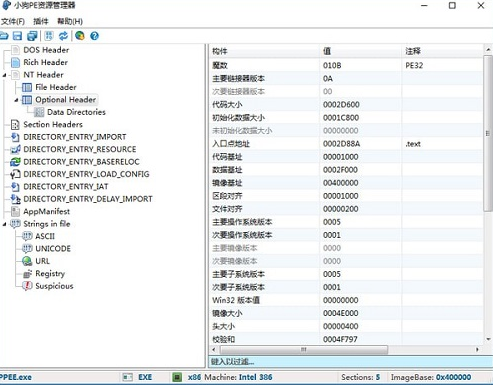493x387 pixels.
Task: Click the horizontal scrollbar left arrow
Action: (214, 350)
